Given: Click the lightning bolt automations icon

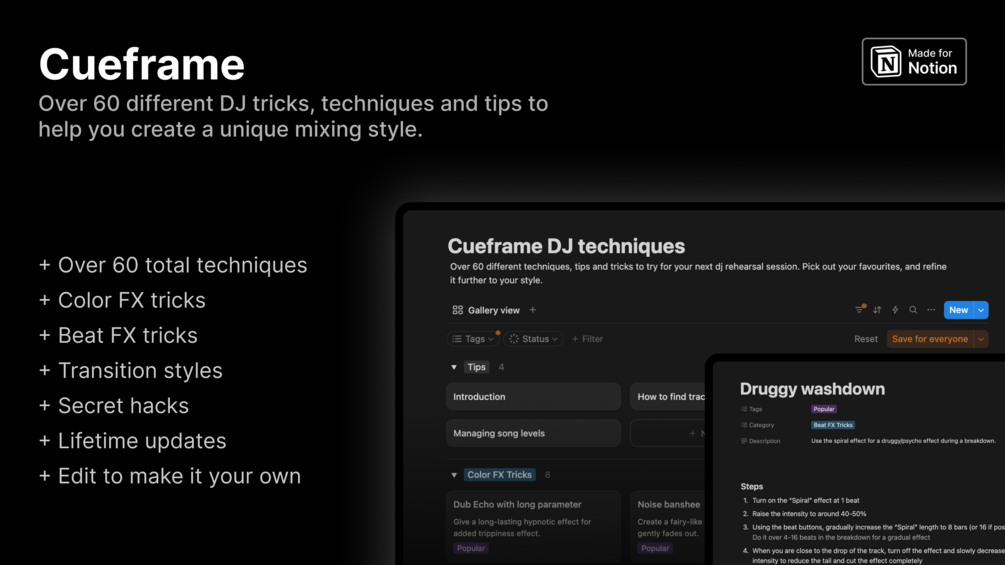Looking at the screenshot, I should click(895, 310).
